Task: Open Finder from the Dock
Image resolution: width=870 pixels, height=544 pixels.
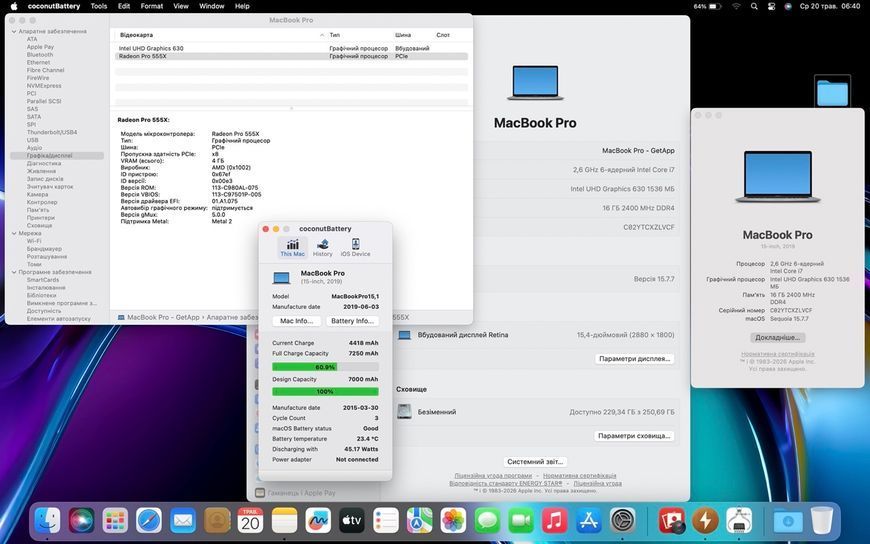Action: pos(48,521)
